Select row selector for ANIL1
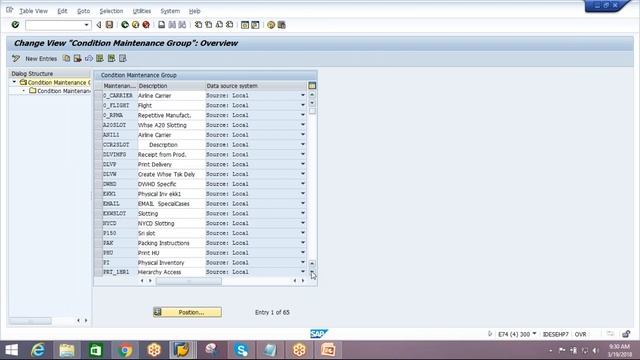This screenshot has width=640, height=360. pos(98,135)
